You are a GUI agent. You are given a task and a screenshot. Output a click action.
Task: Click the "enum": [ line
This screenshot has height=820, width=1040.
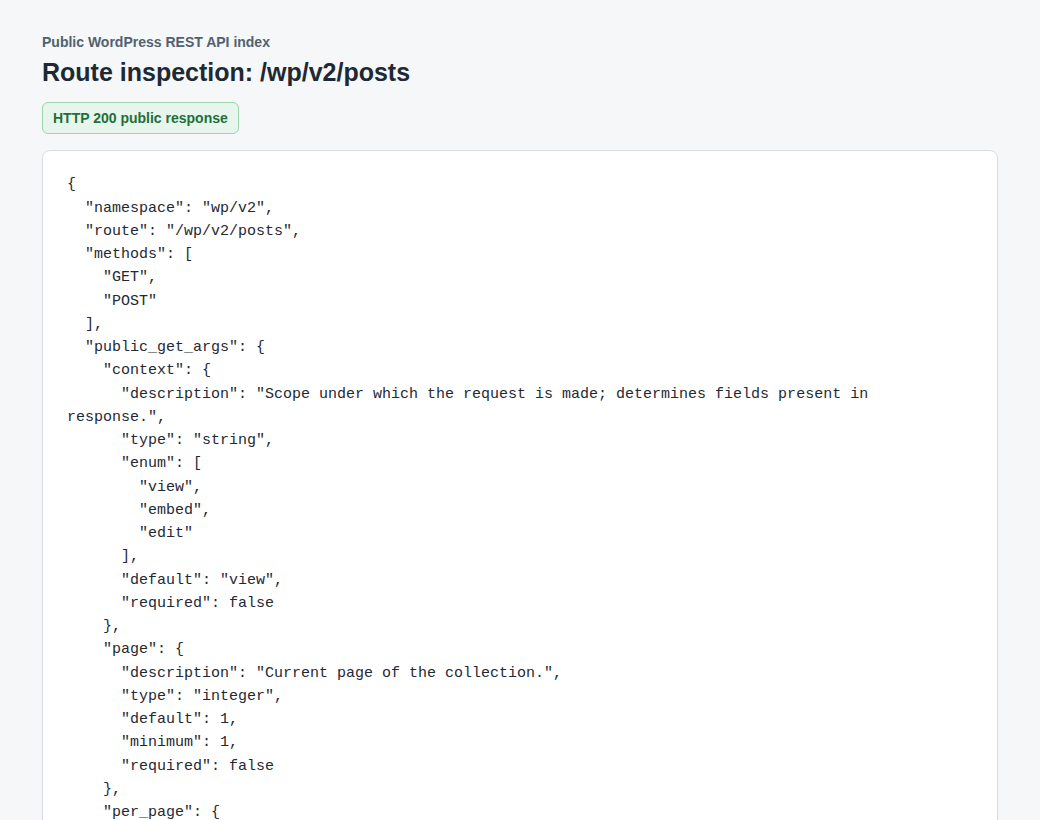click(161, 462)
